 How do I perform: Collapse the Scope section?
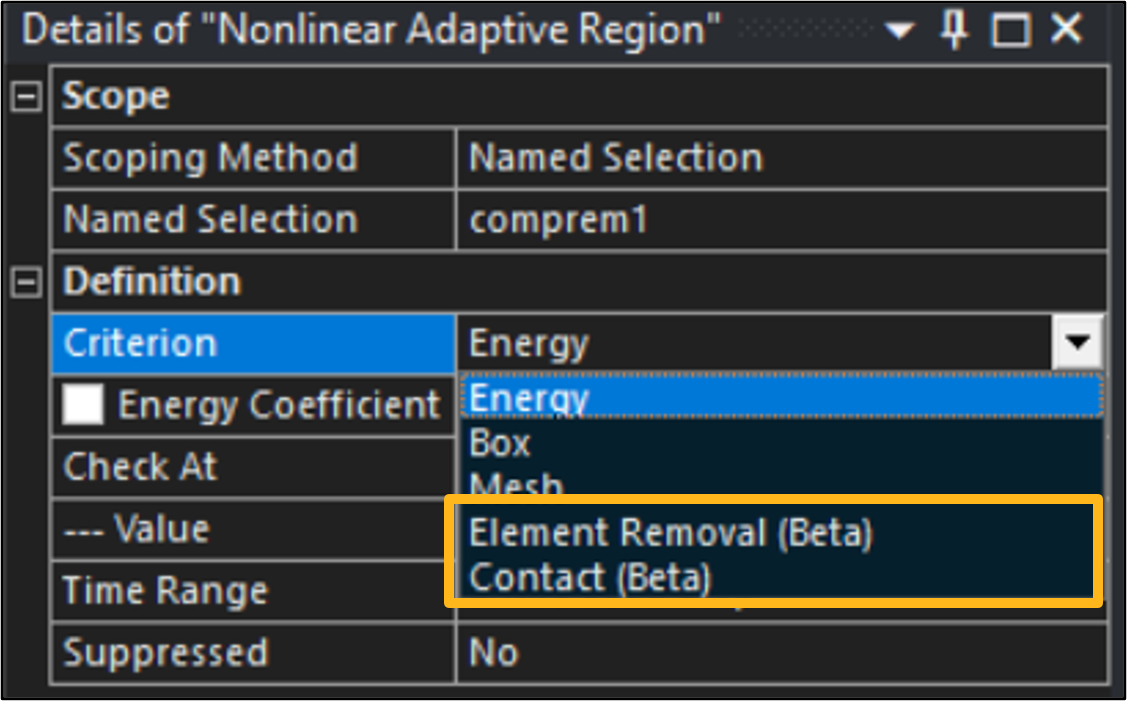tap(25, 97)
